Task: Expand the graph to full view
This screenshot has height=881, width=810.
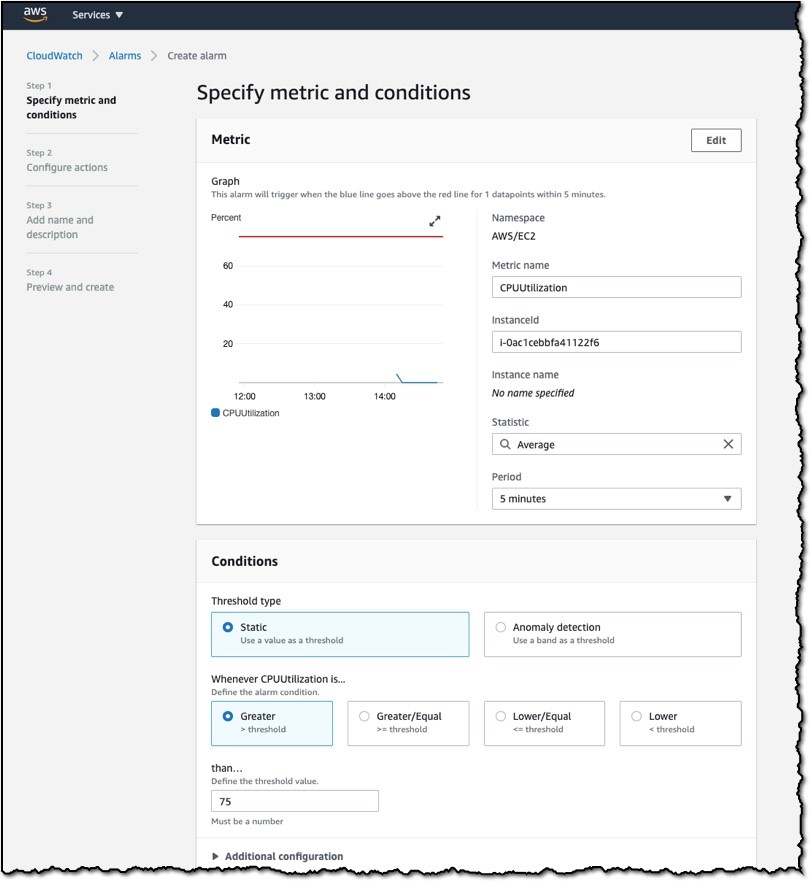Action: [x=435, y=221]
